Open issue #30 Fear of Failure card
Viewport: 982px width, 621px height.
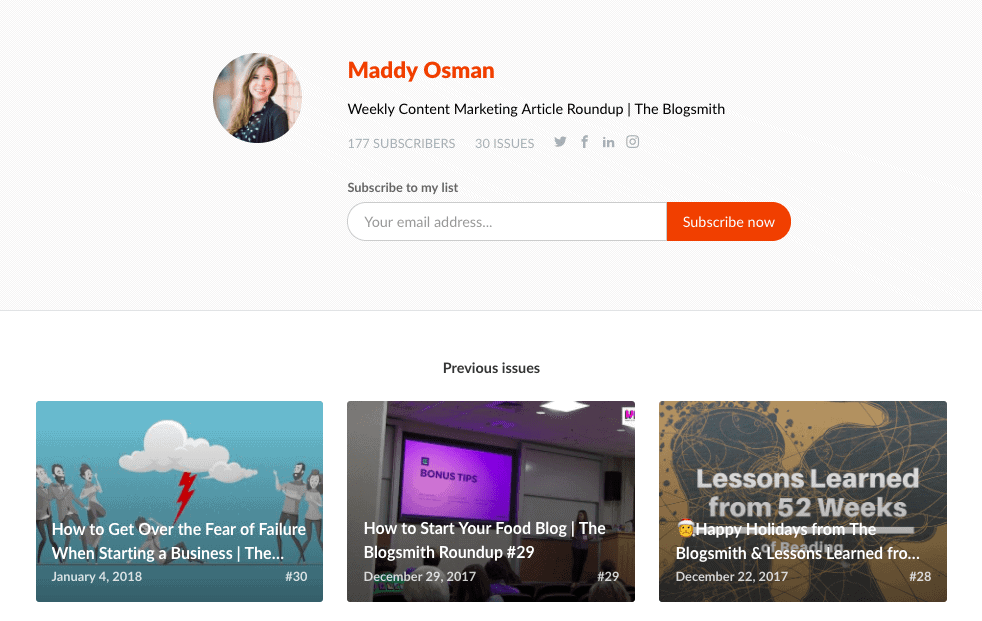[180, 501]
